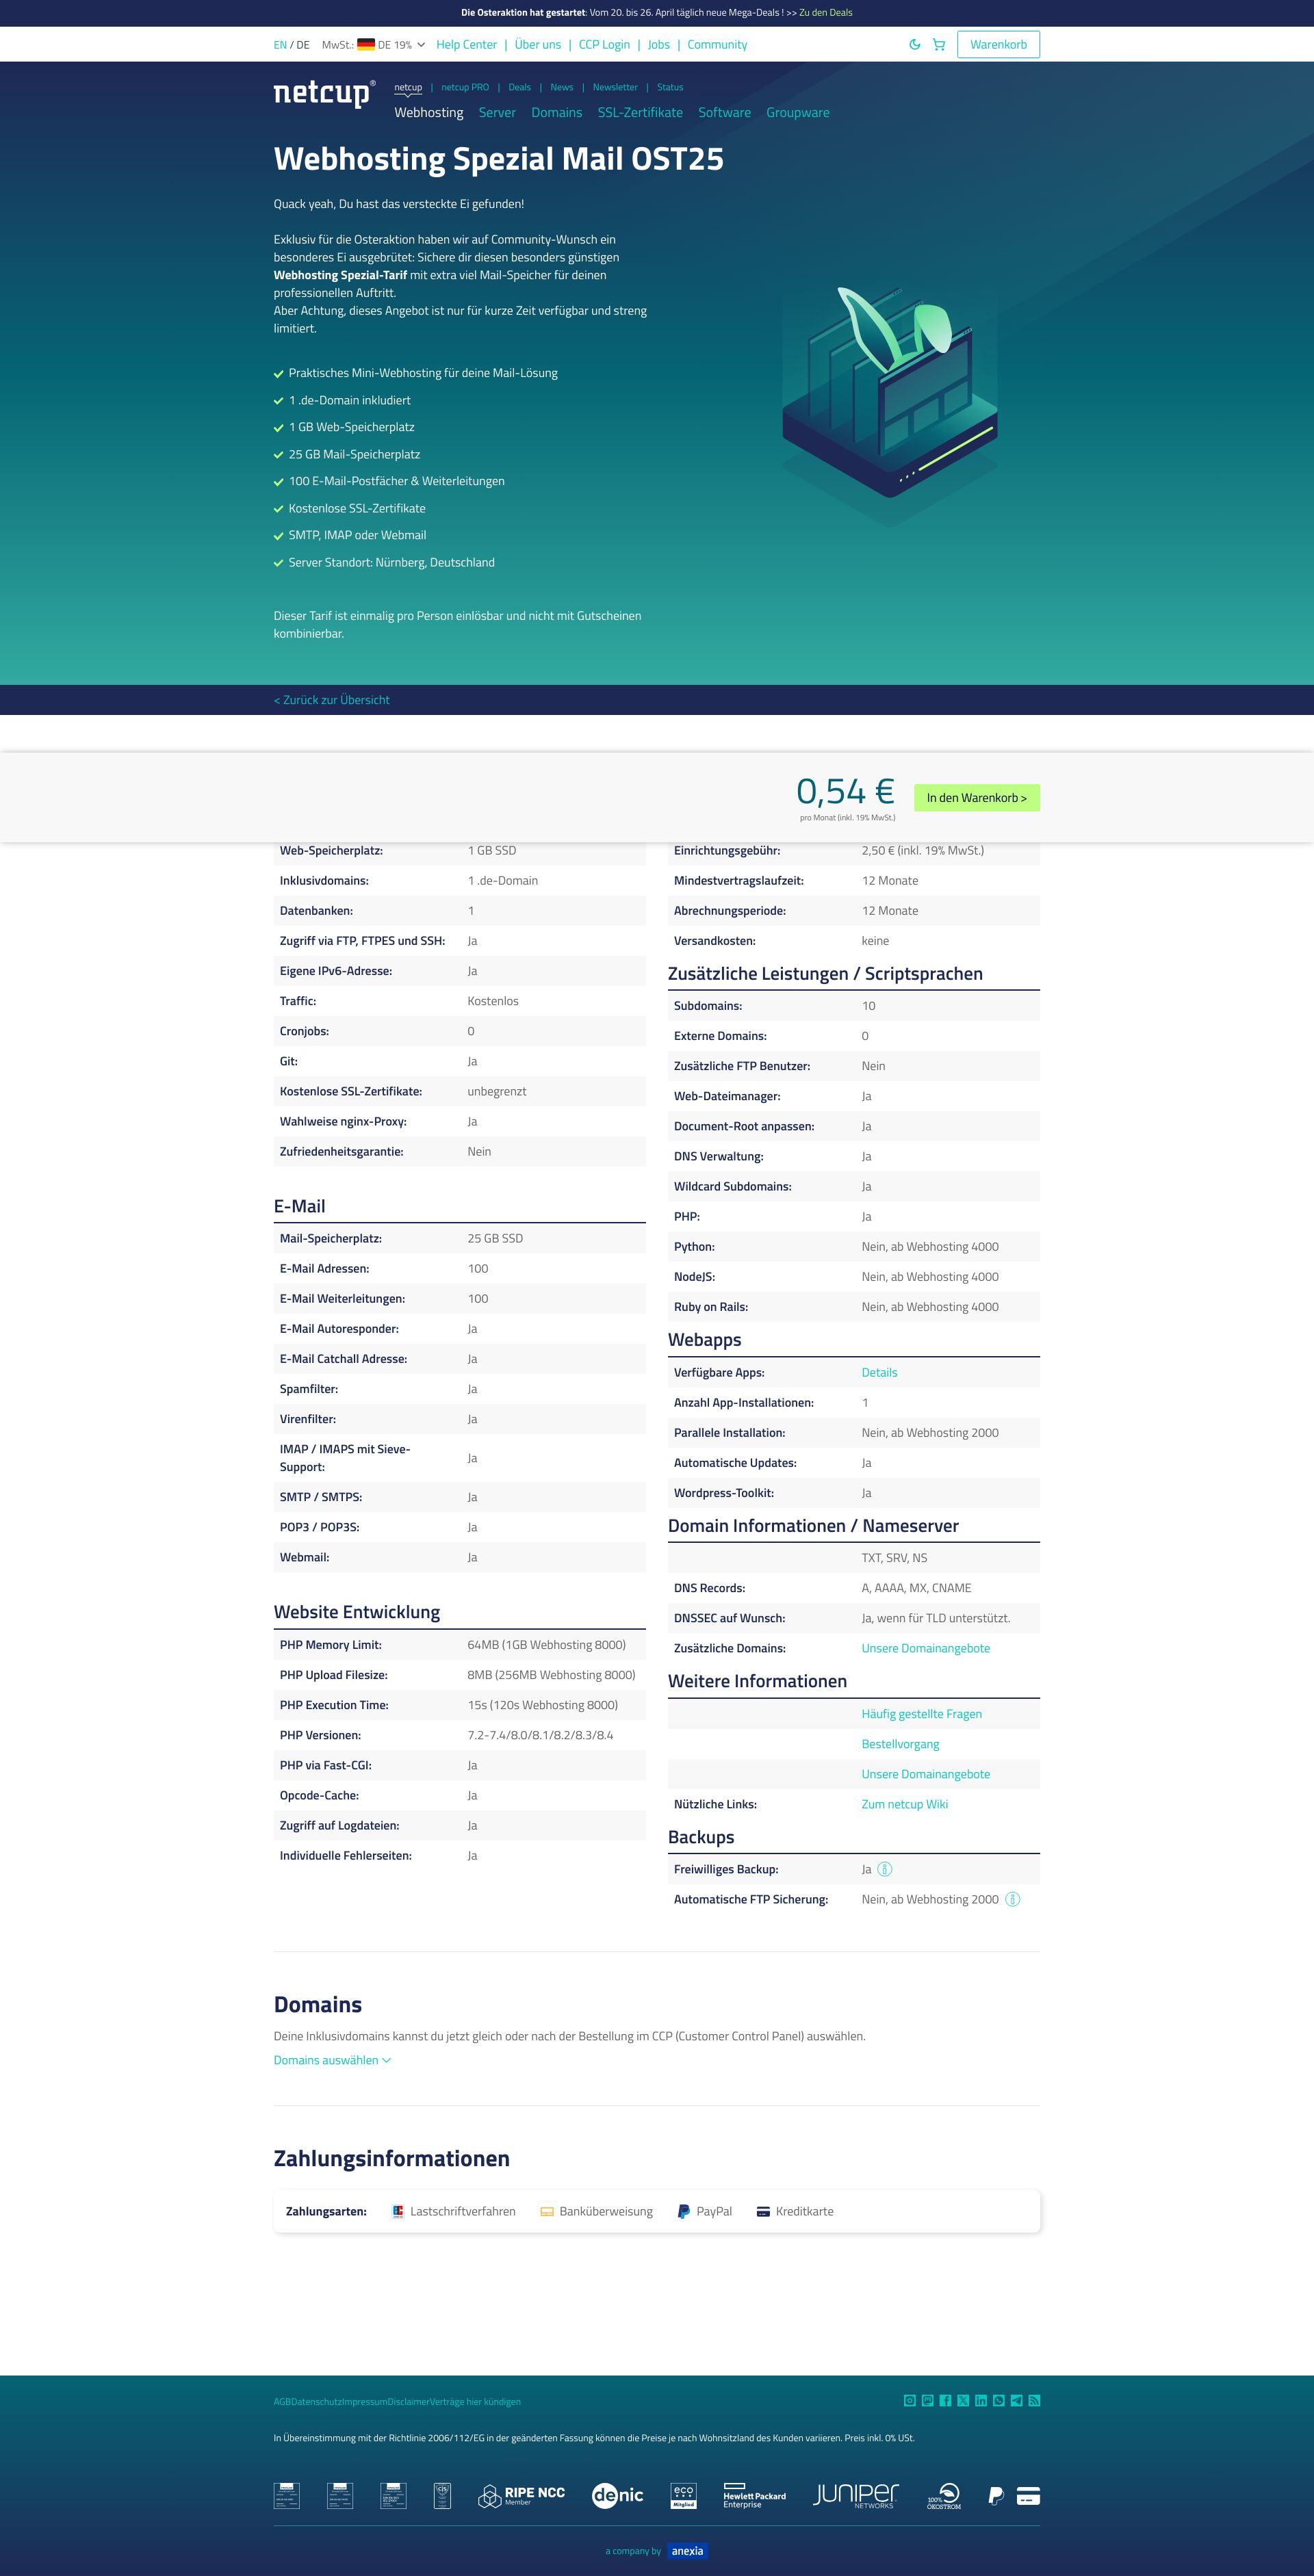Open the Help Center link

(466, 45)
